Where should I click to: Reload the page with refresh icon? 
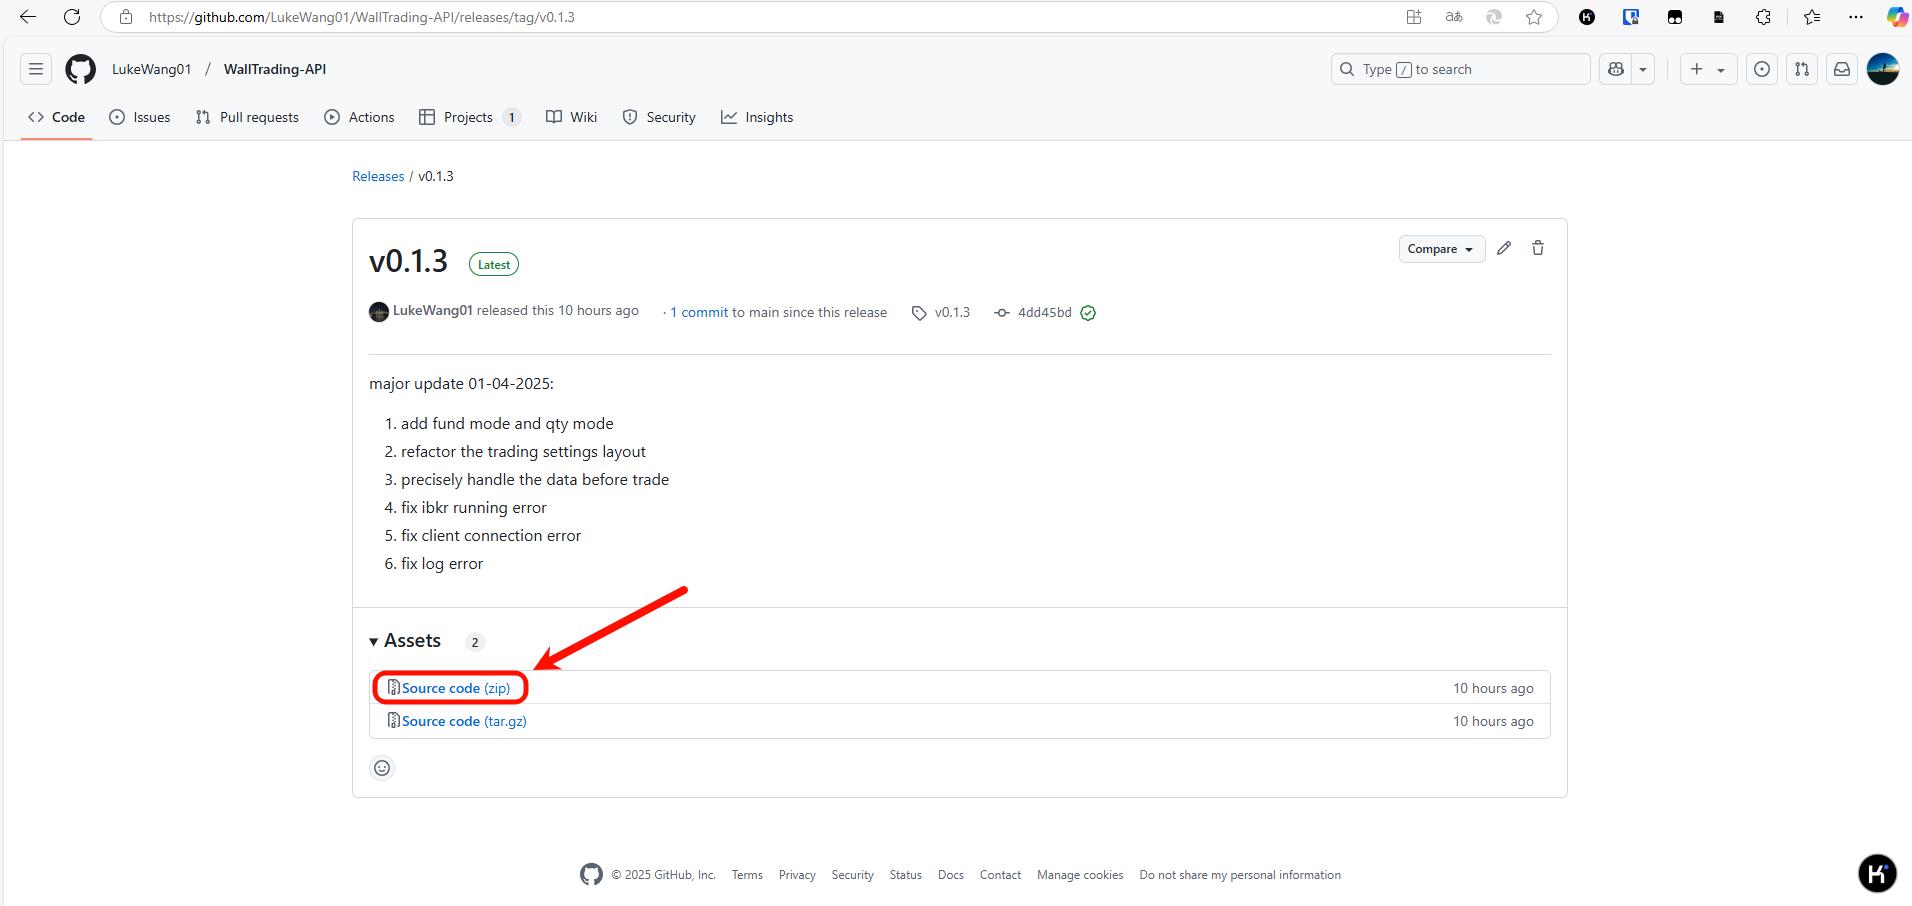tap(72, 17)
